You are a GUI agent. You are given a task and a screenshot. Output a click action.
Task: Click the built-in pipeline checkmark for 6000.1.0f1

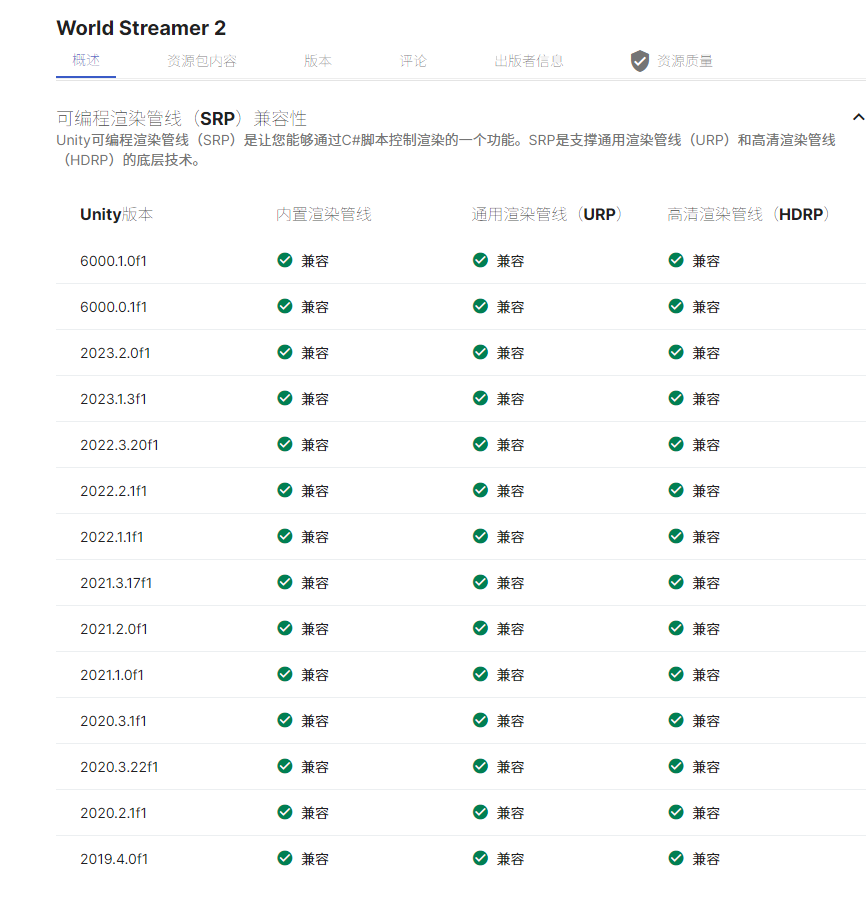285,260
